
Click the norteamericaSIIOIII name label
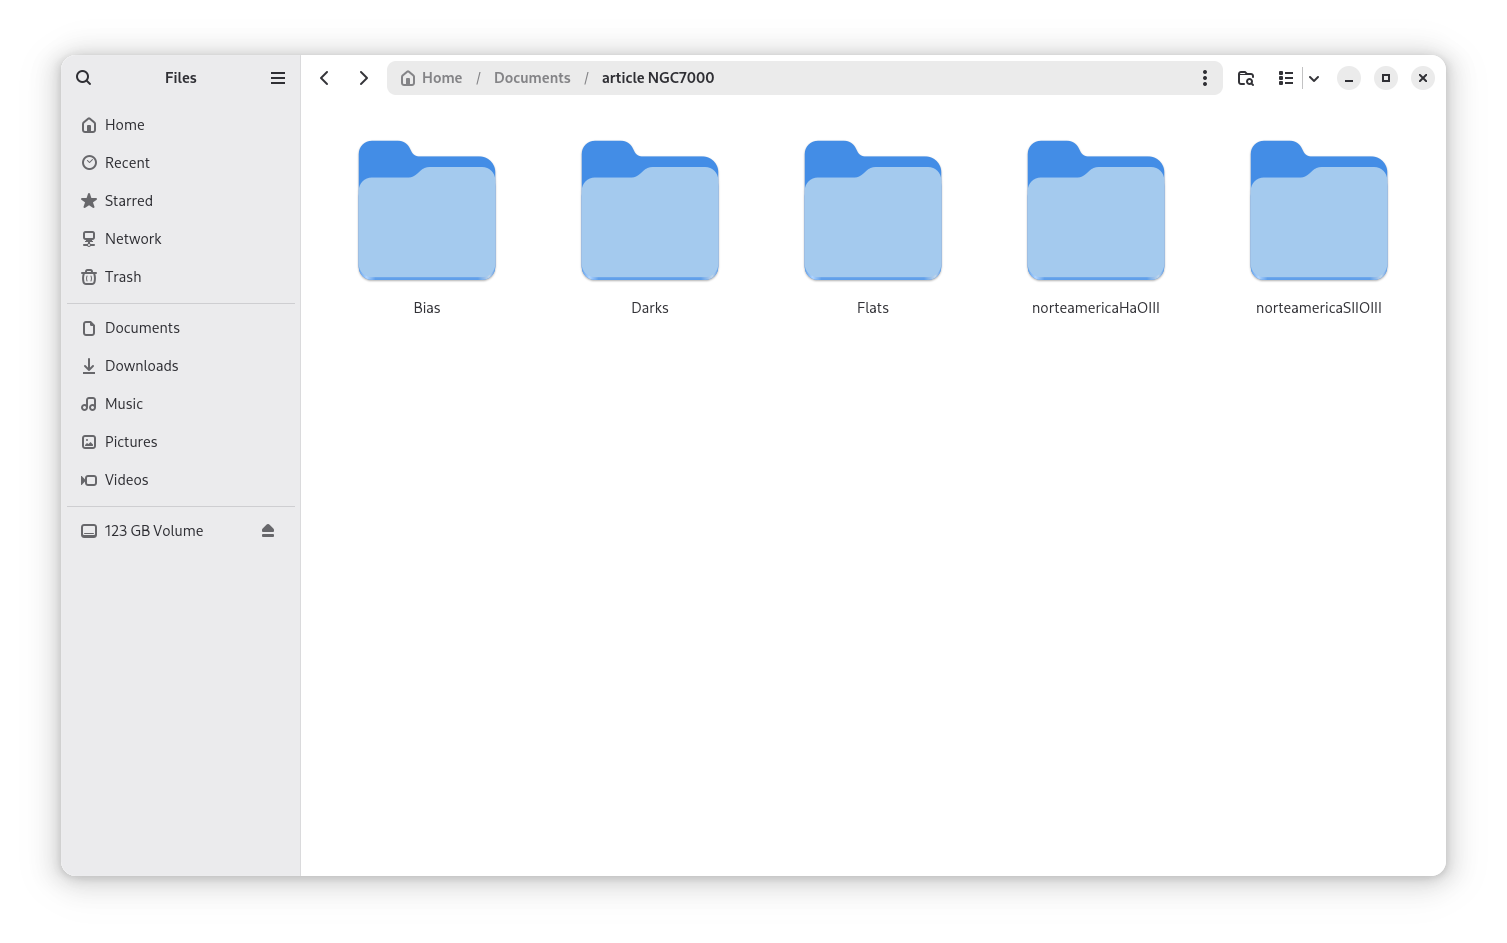(1319, 308)
